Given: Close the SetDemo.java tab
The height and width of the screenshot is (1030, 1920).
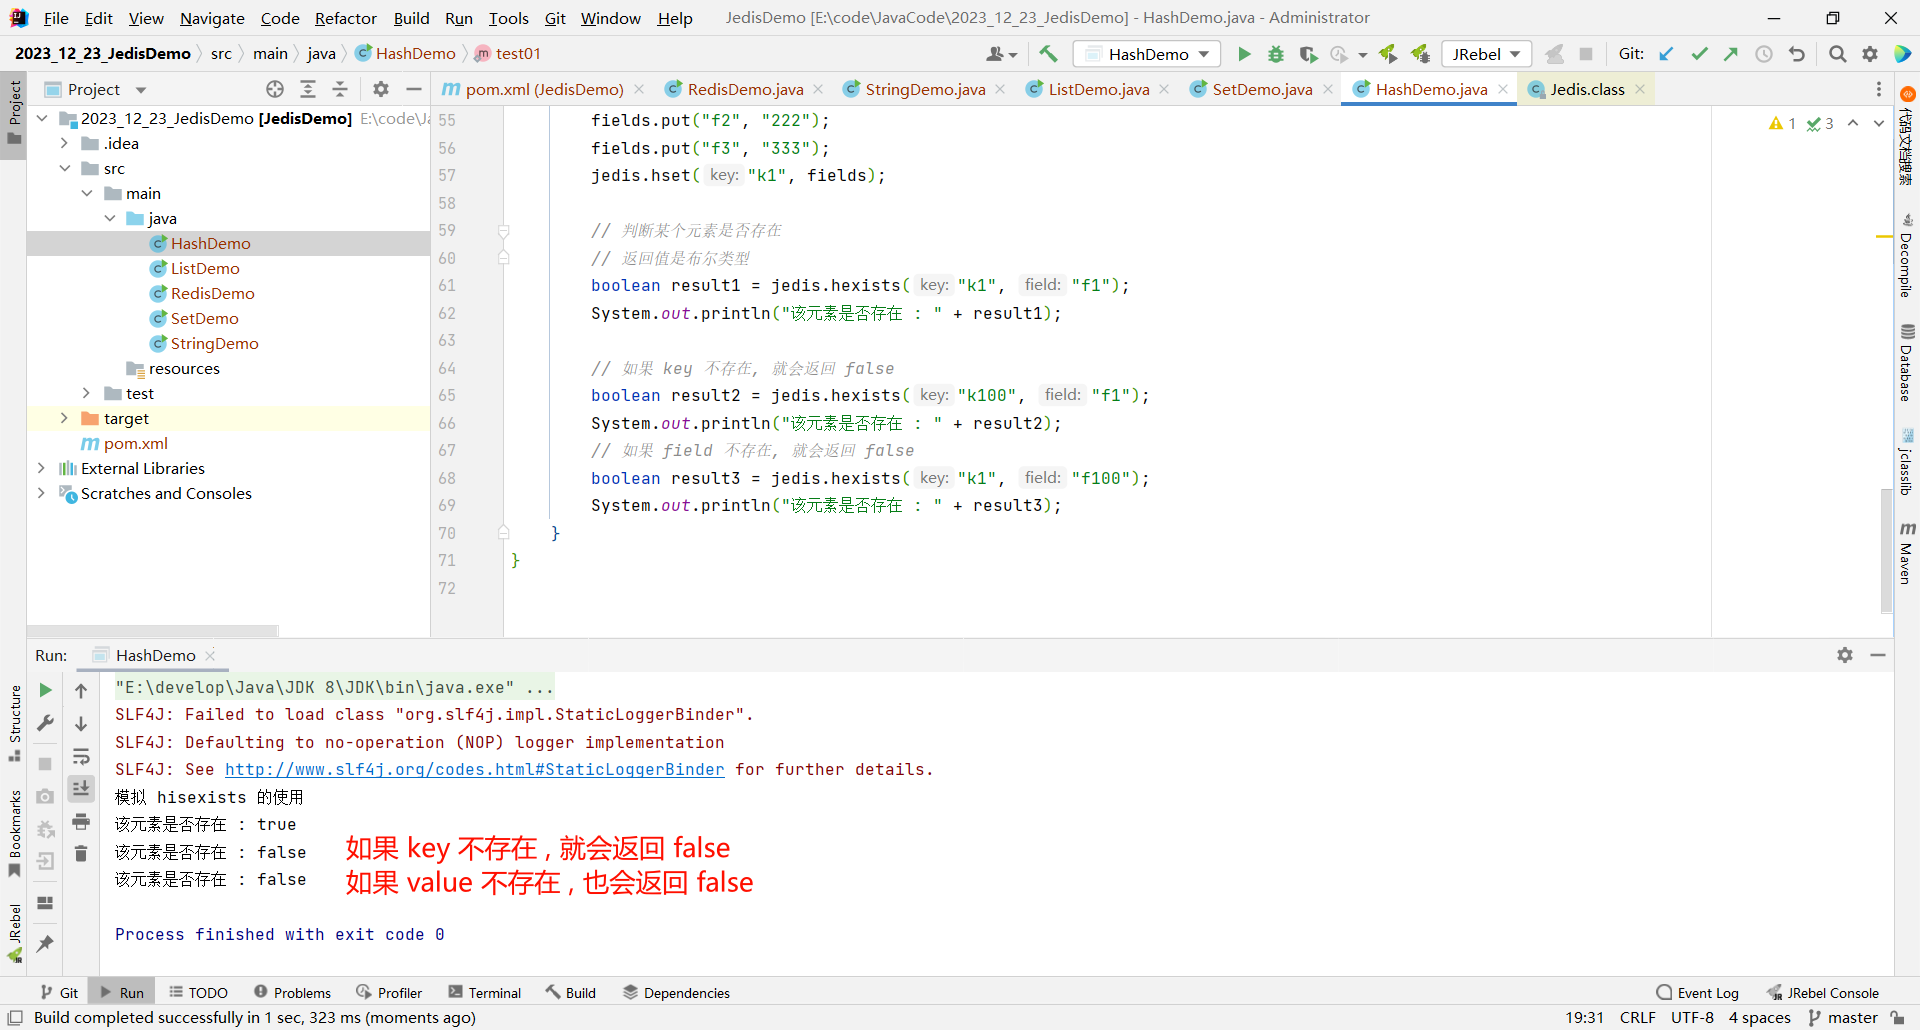Looking at the screenshot, I should click(x=1327, y=89).
